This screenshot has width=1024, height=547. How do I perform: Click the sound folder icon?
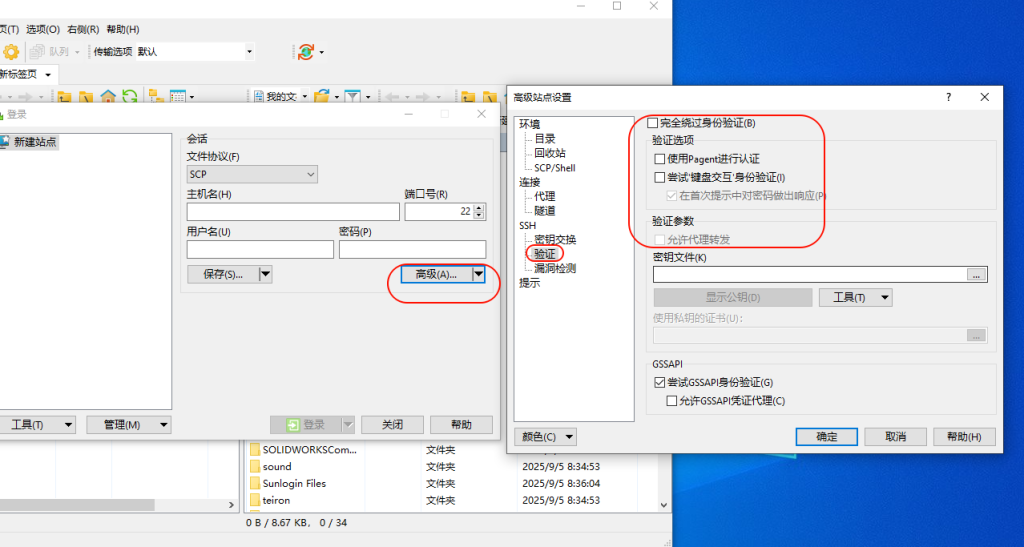pyautogui.click(x=255, y=467)
